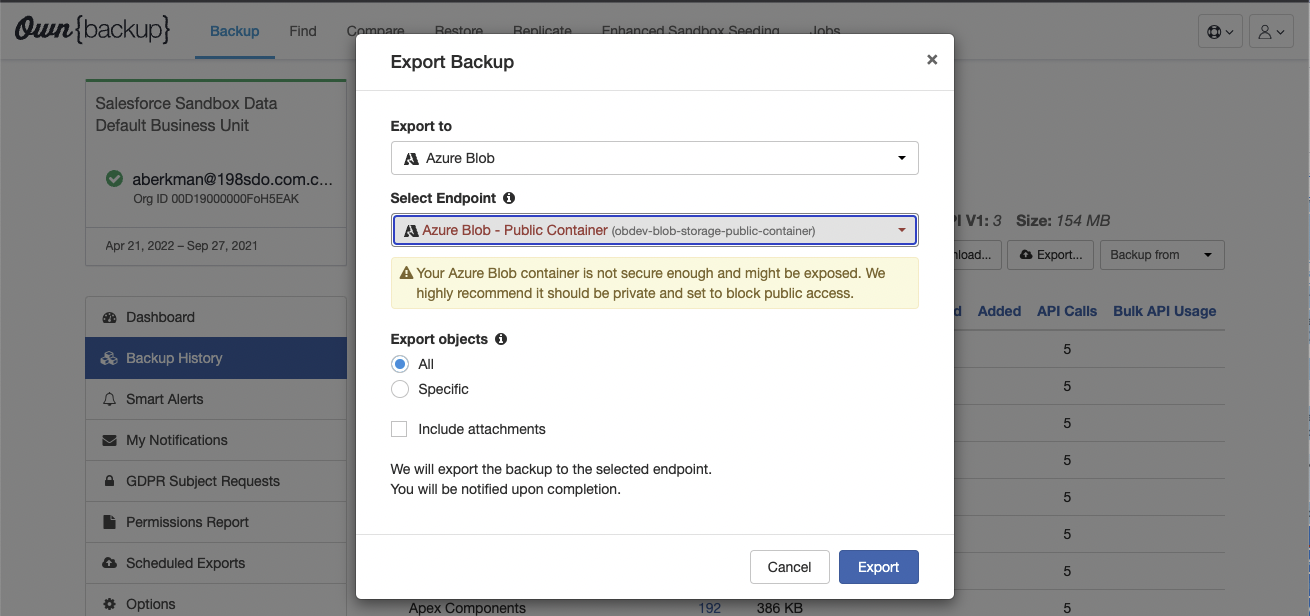The width and height of the screenshot is (1310, 616).
Task: Open the Export to dropdown
Action: [654, 158]
